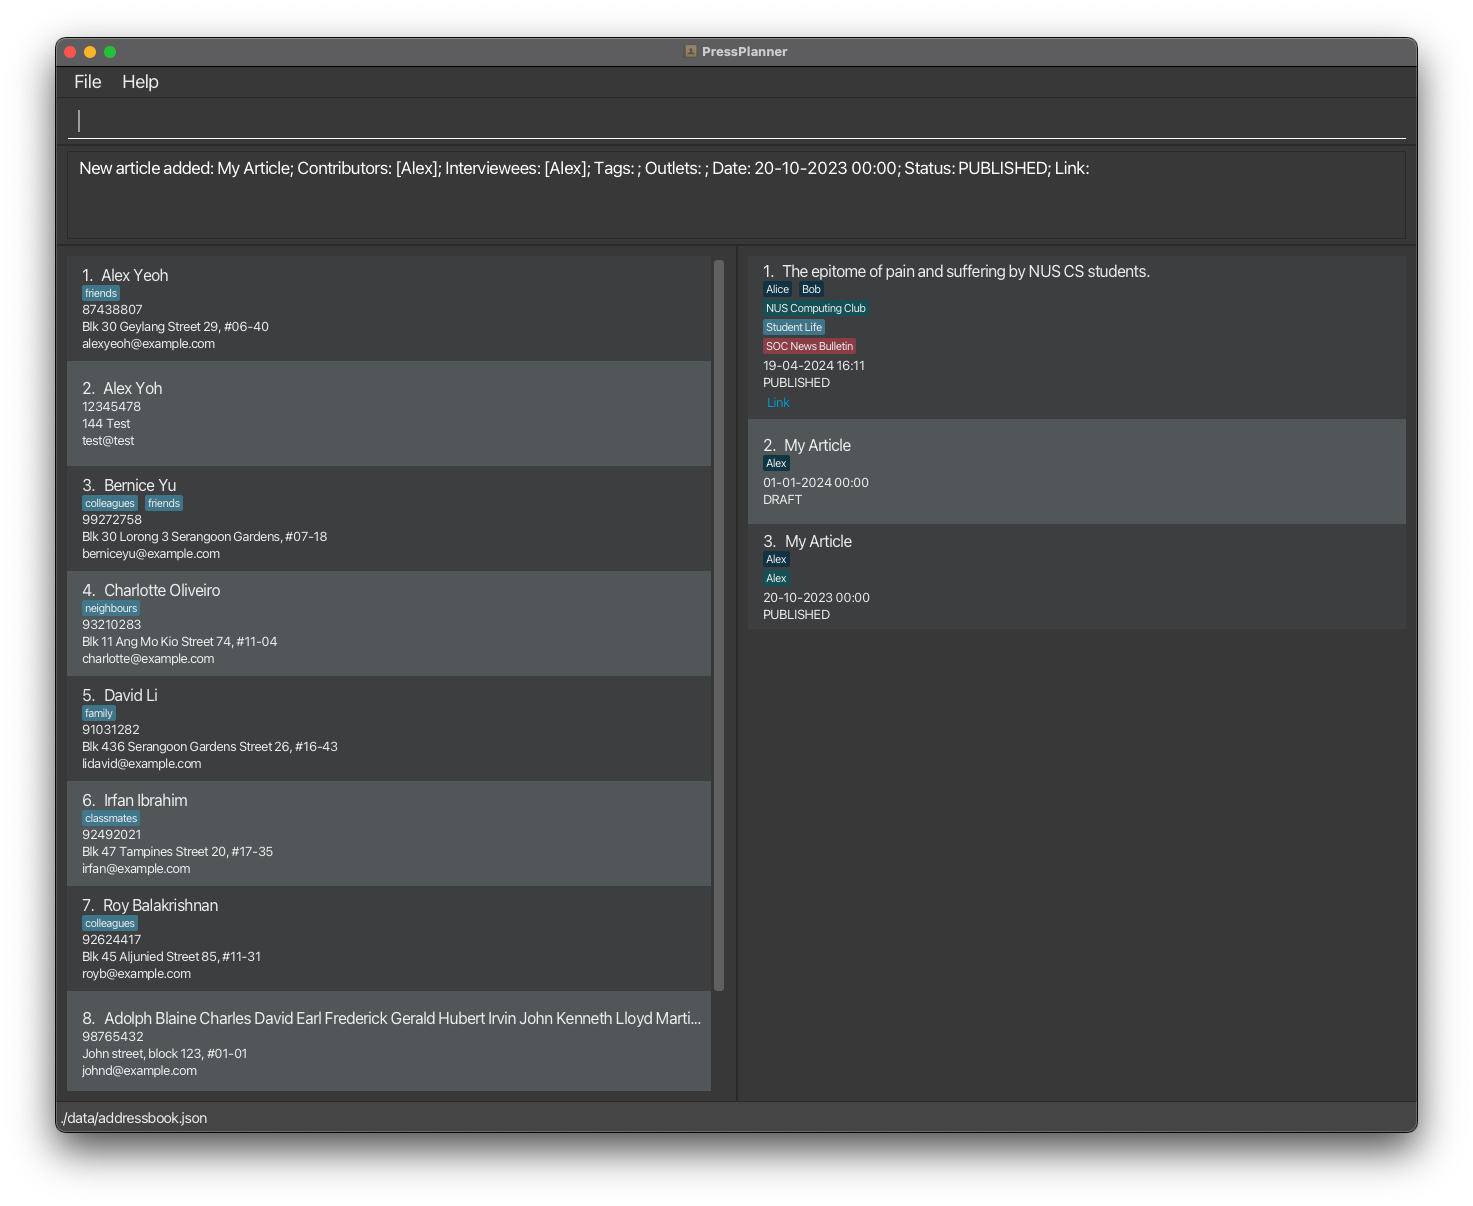Click the SOC News Bulletin outlet tag
Image resolution: width=1473 pixels, height=1206 pixels.
coord(810,346)
